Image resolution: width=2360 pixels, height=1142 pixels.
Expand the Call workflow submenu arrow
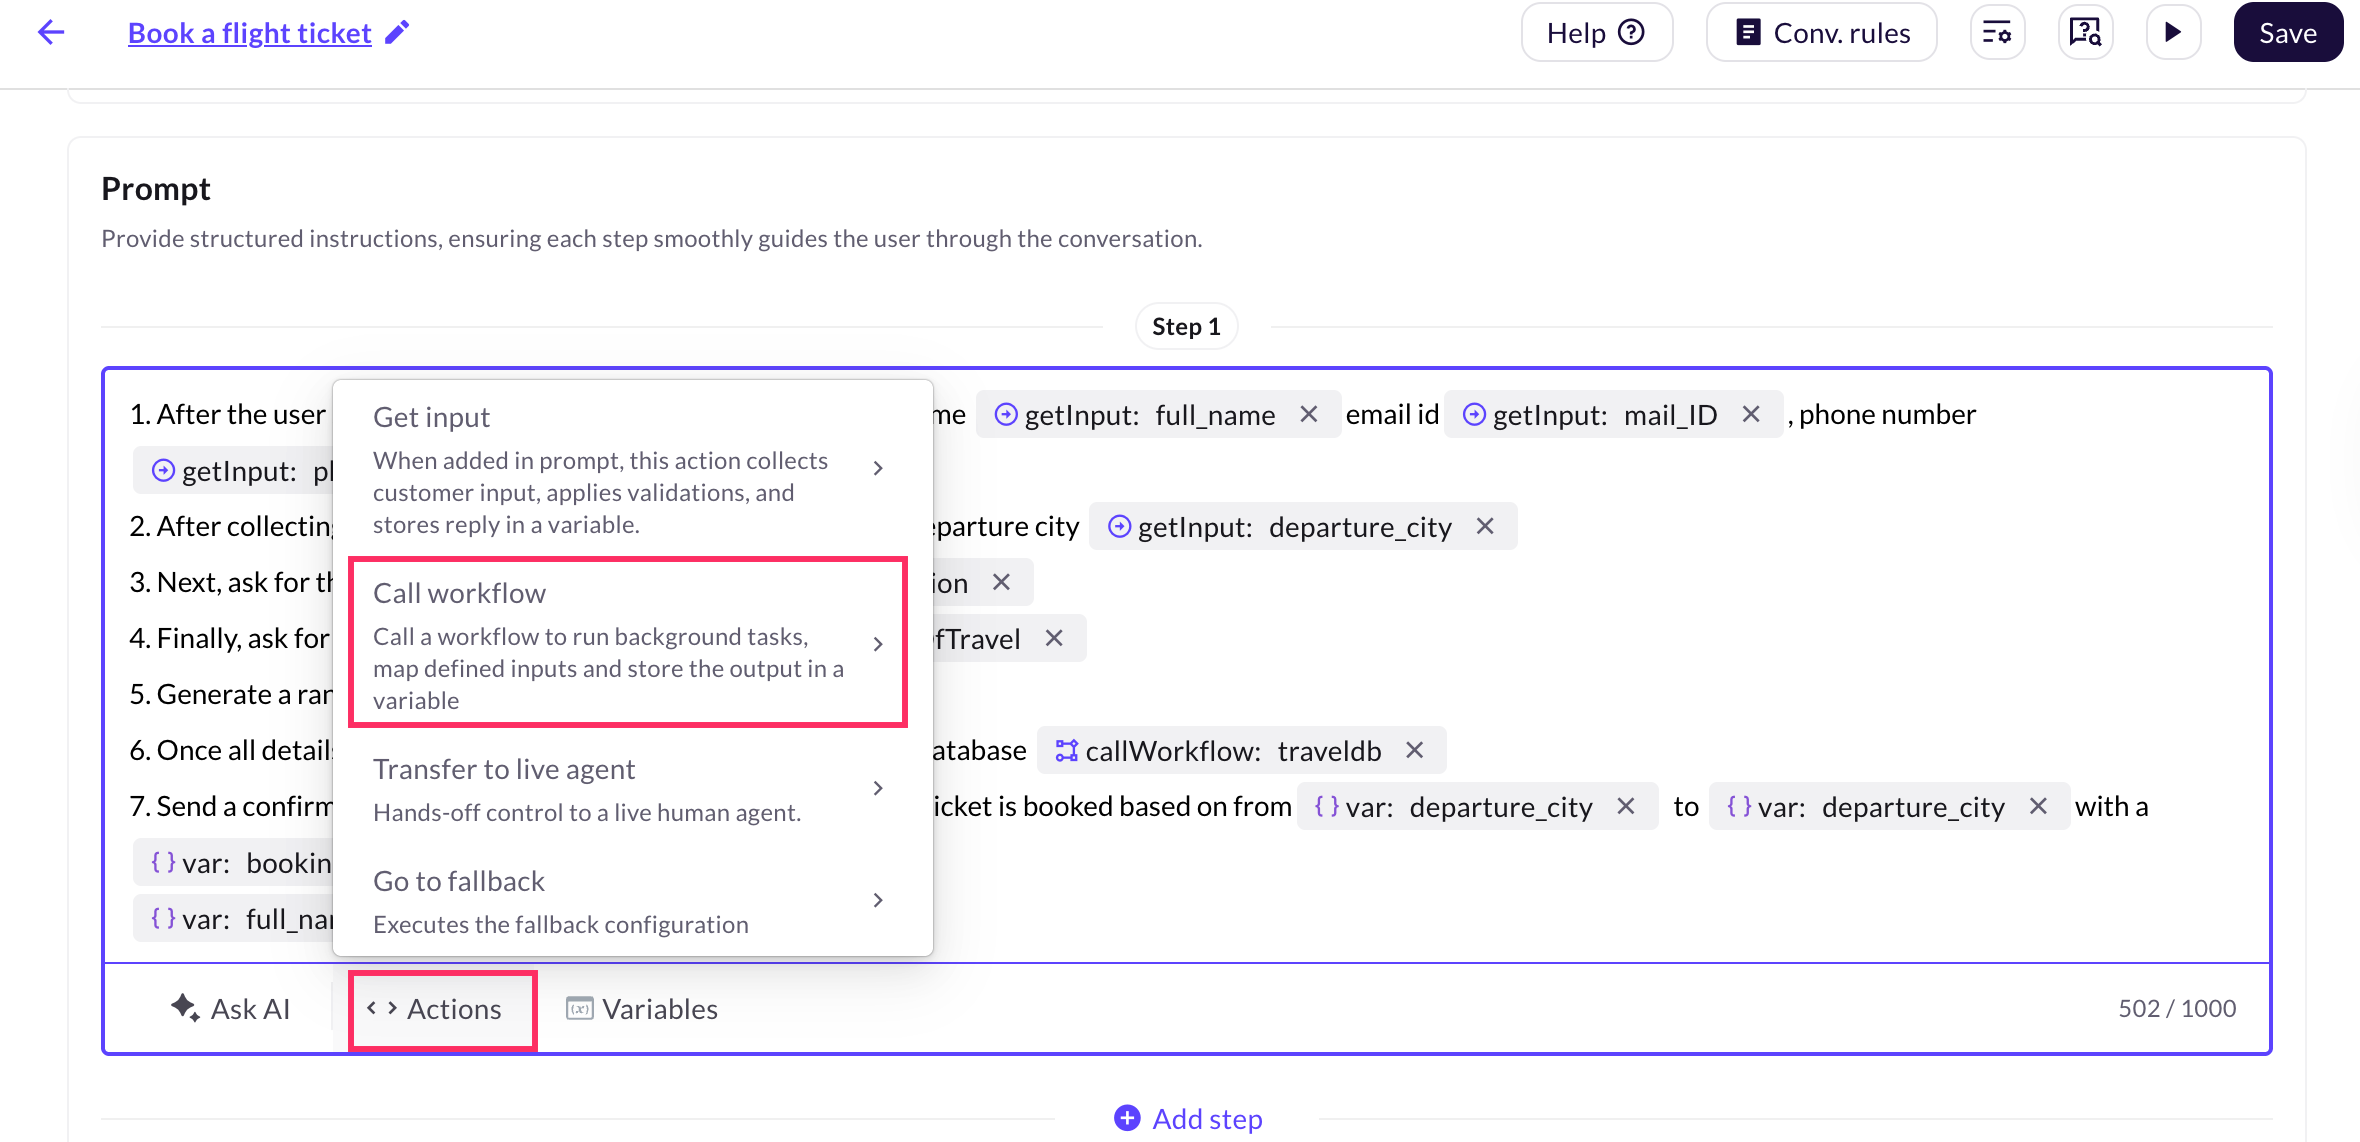tap(878, 644)
